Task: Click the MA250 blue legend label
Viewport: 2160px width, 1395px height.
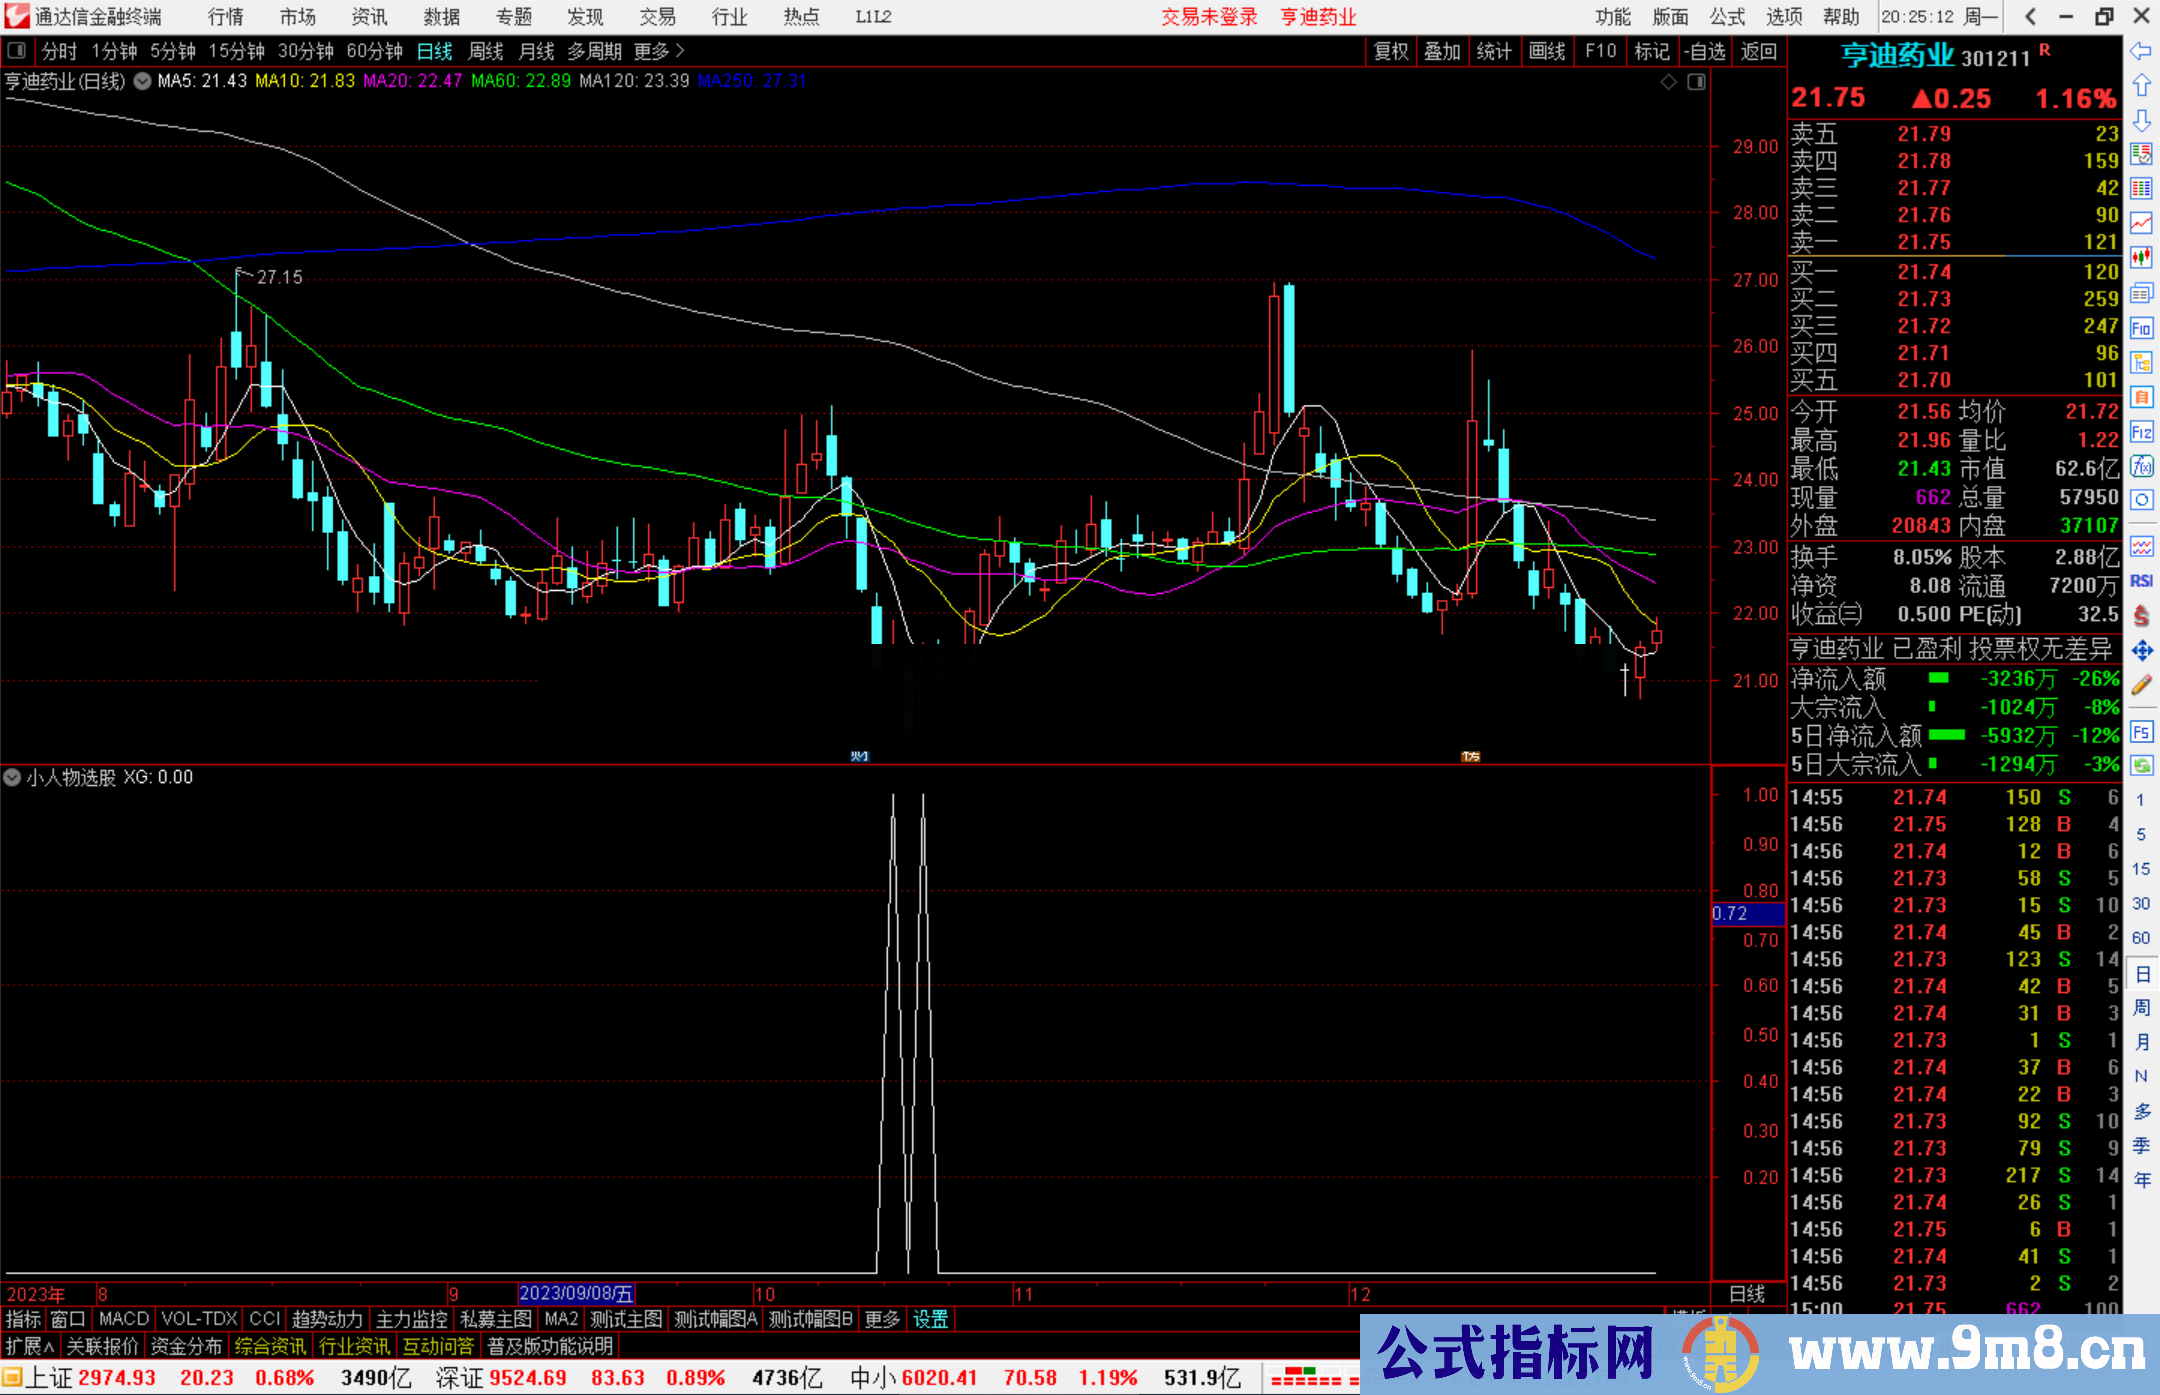Action: 752,81
